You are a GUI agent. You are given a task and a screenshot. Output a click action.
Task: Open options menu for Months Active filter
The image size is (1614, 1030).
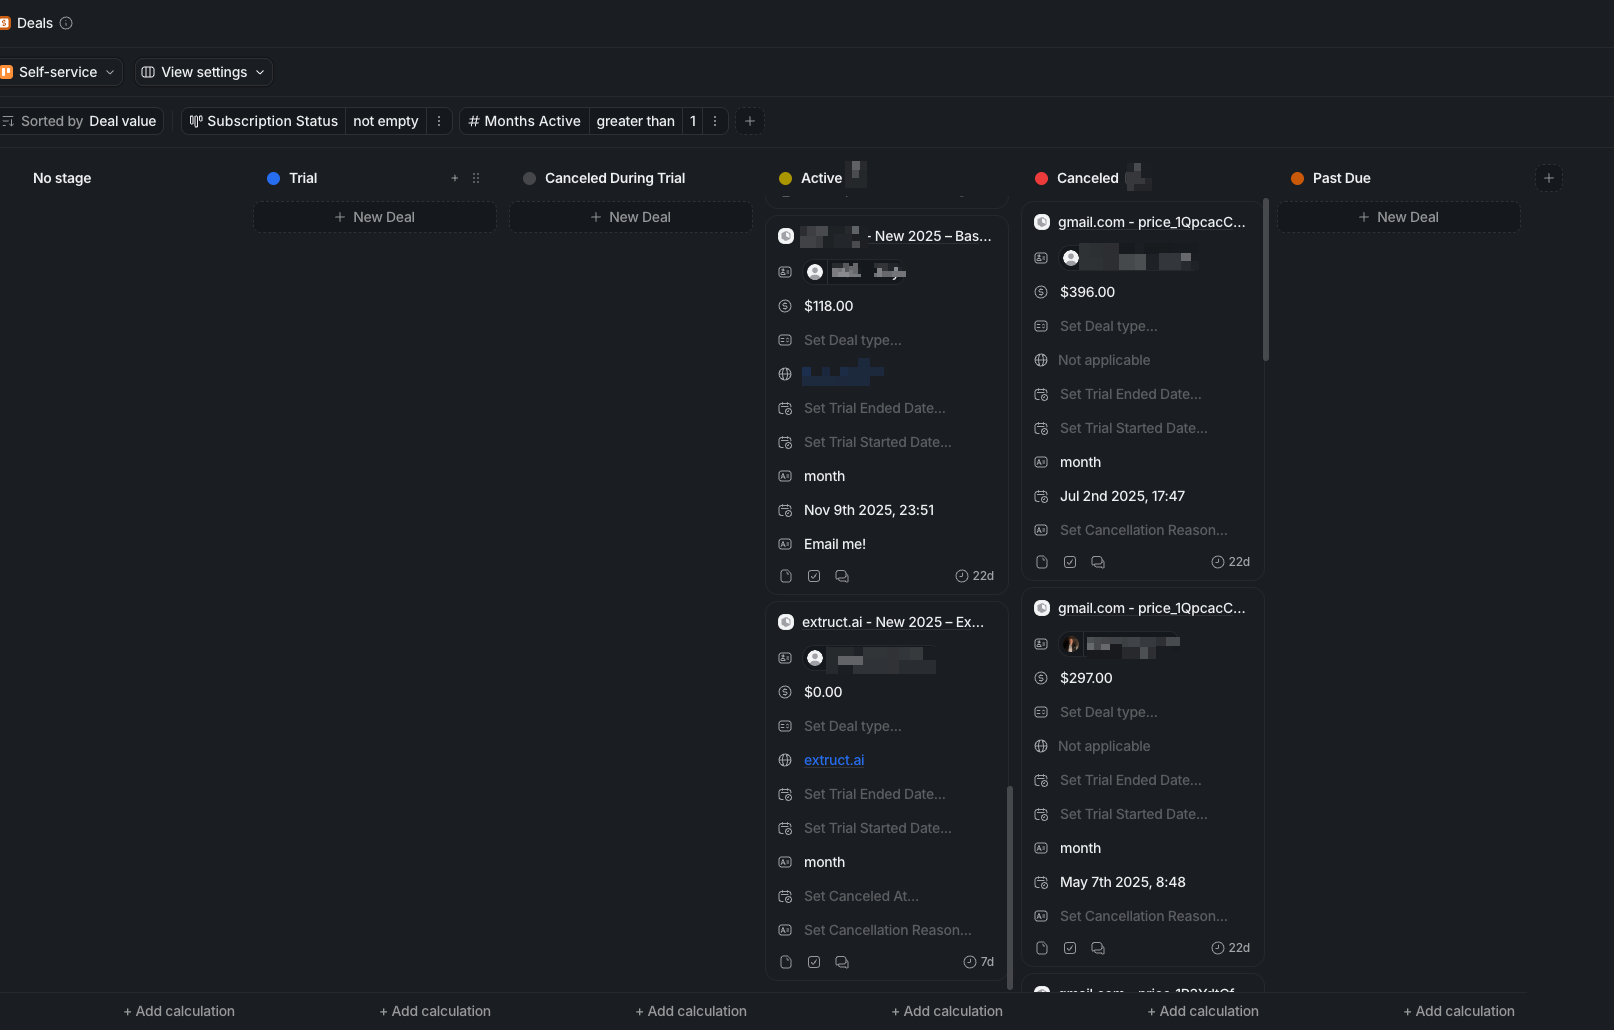pos(715,121)
